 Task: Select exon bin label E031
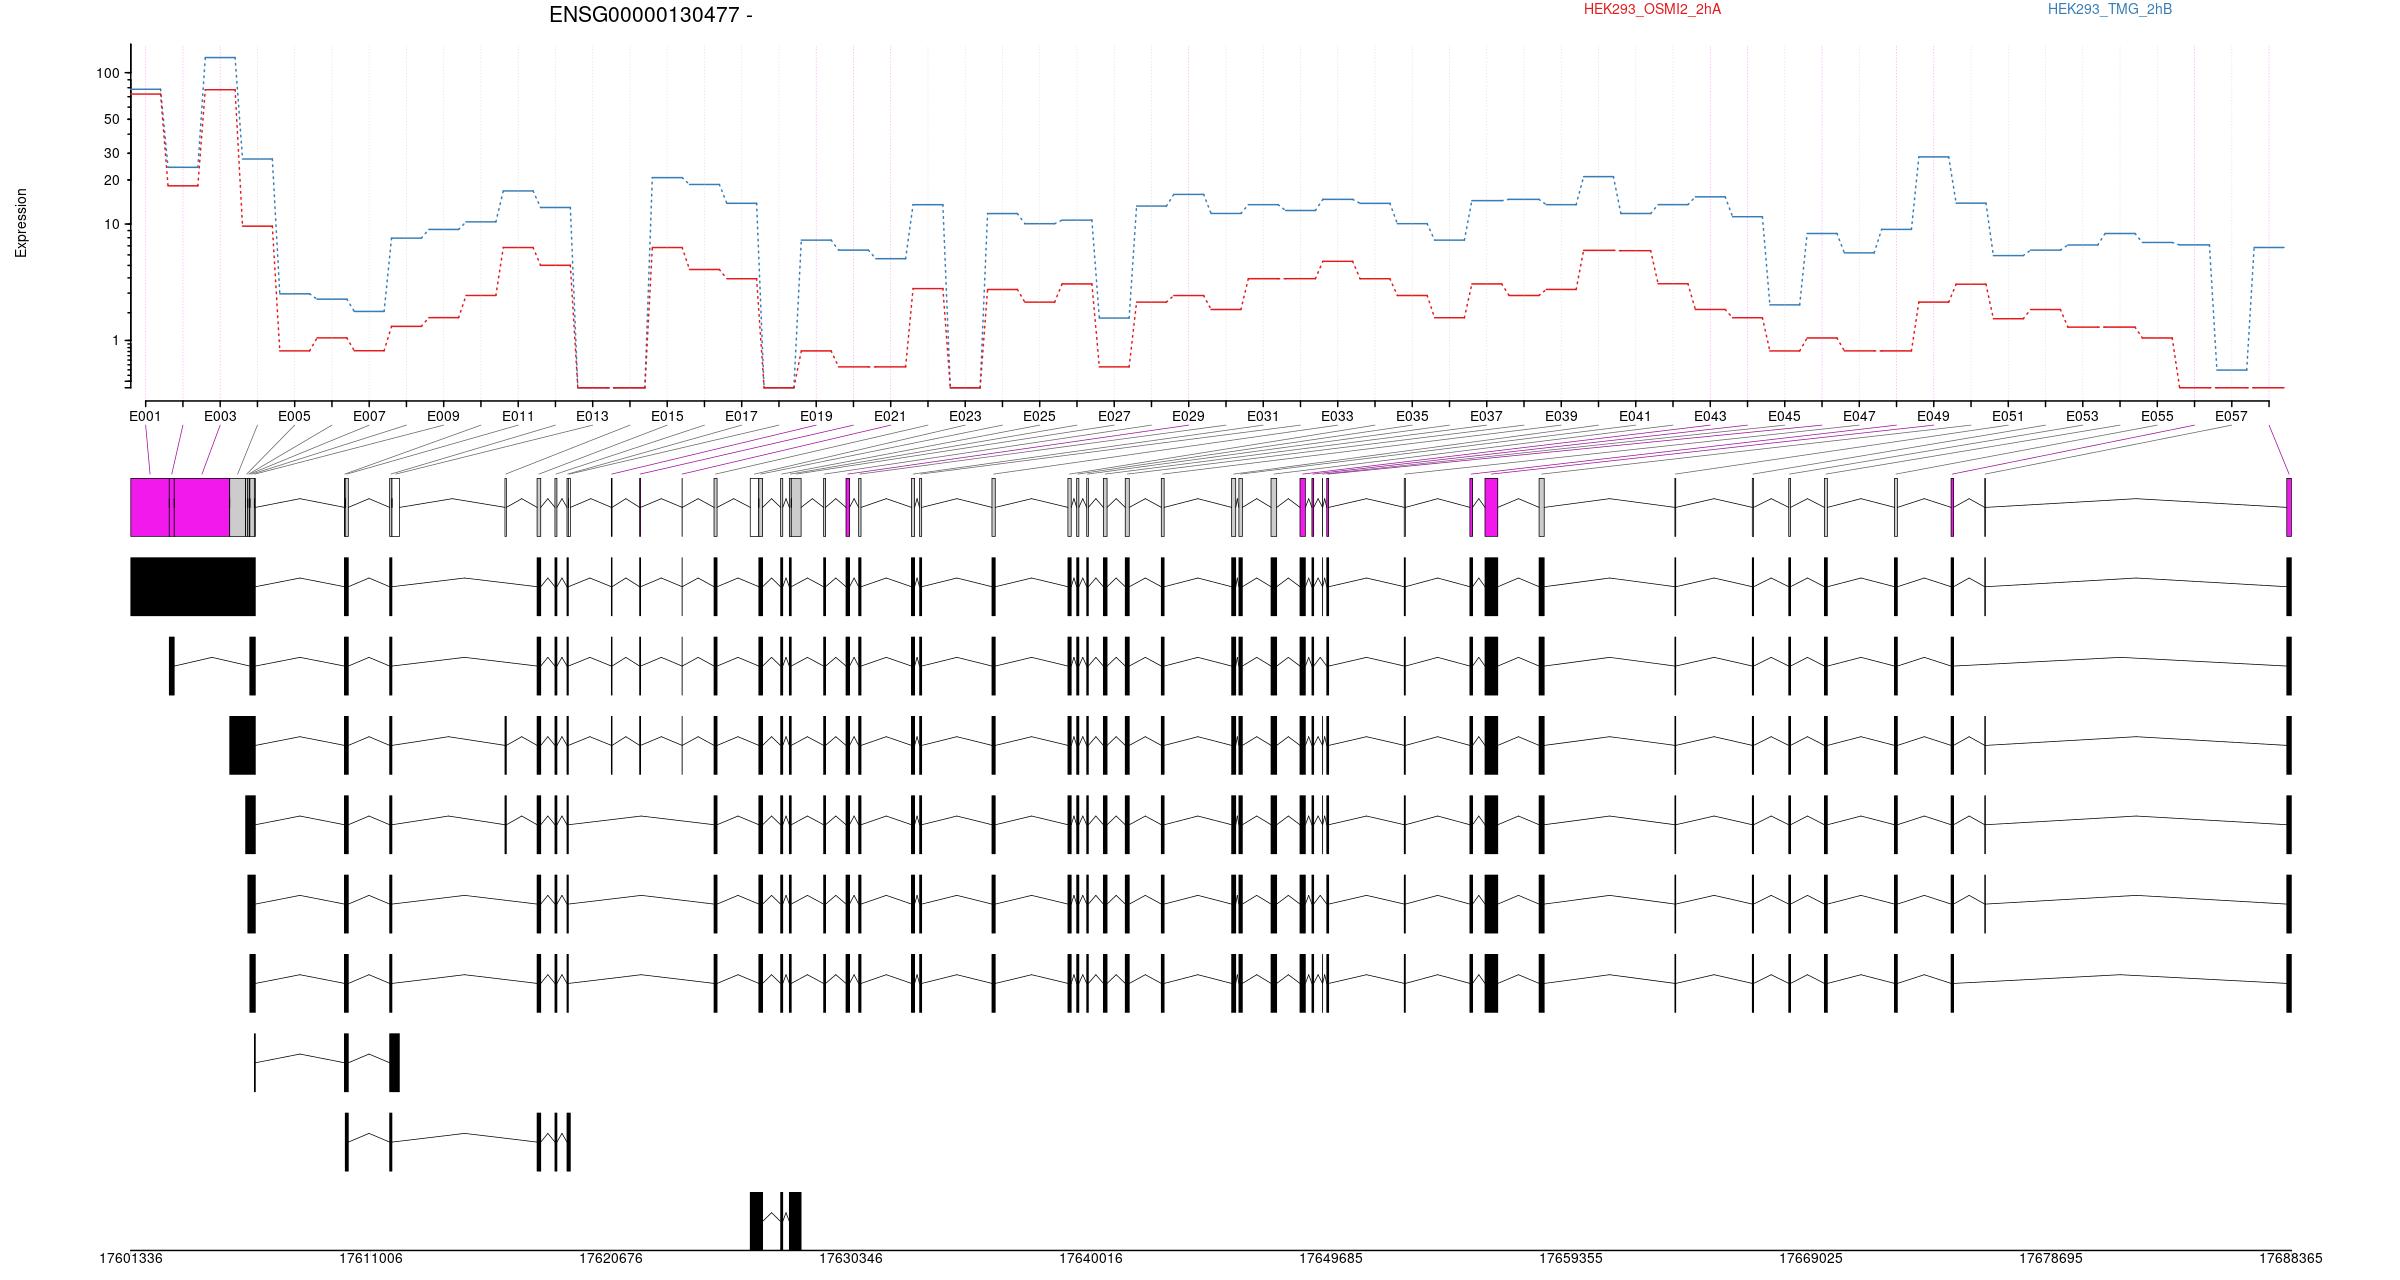(x=1263, y=416)
